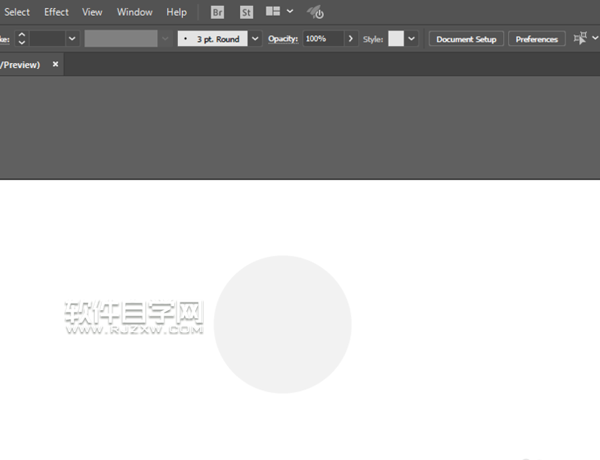The image size is (600, 460).
Task: Click the align to pixel grid icon
Action: pos(579,38)
